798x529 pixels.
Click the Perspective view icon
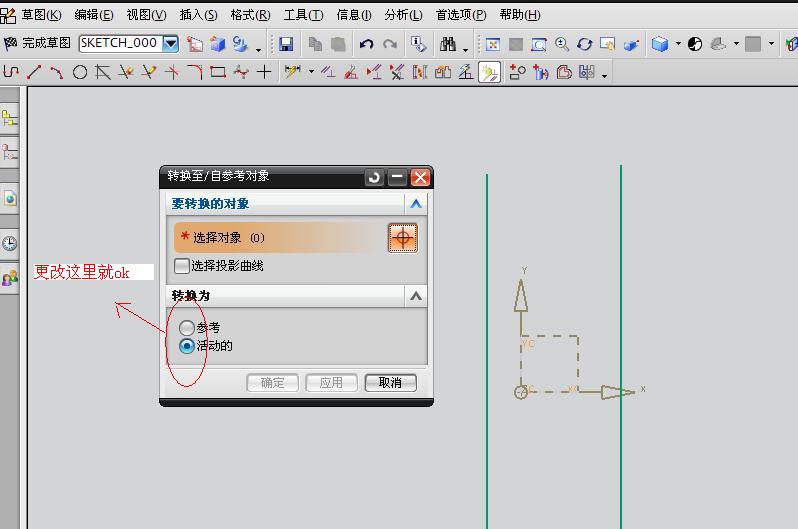[x=631, y=45]
